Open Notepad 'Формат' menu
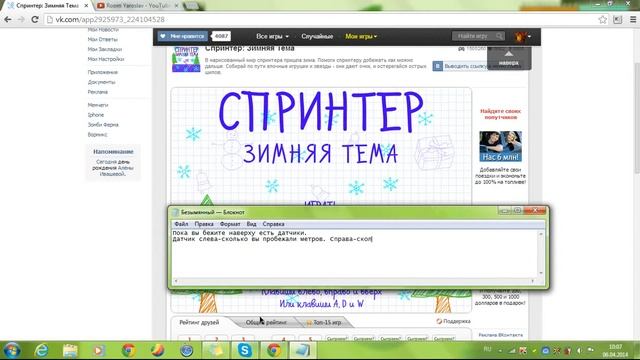 point(230,224)
